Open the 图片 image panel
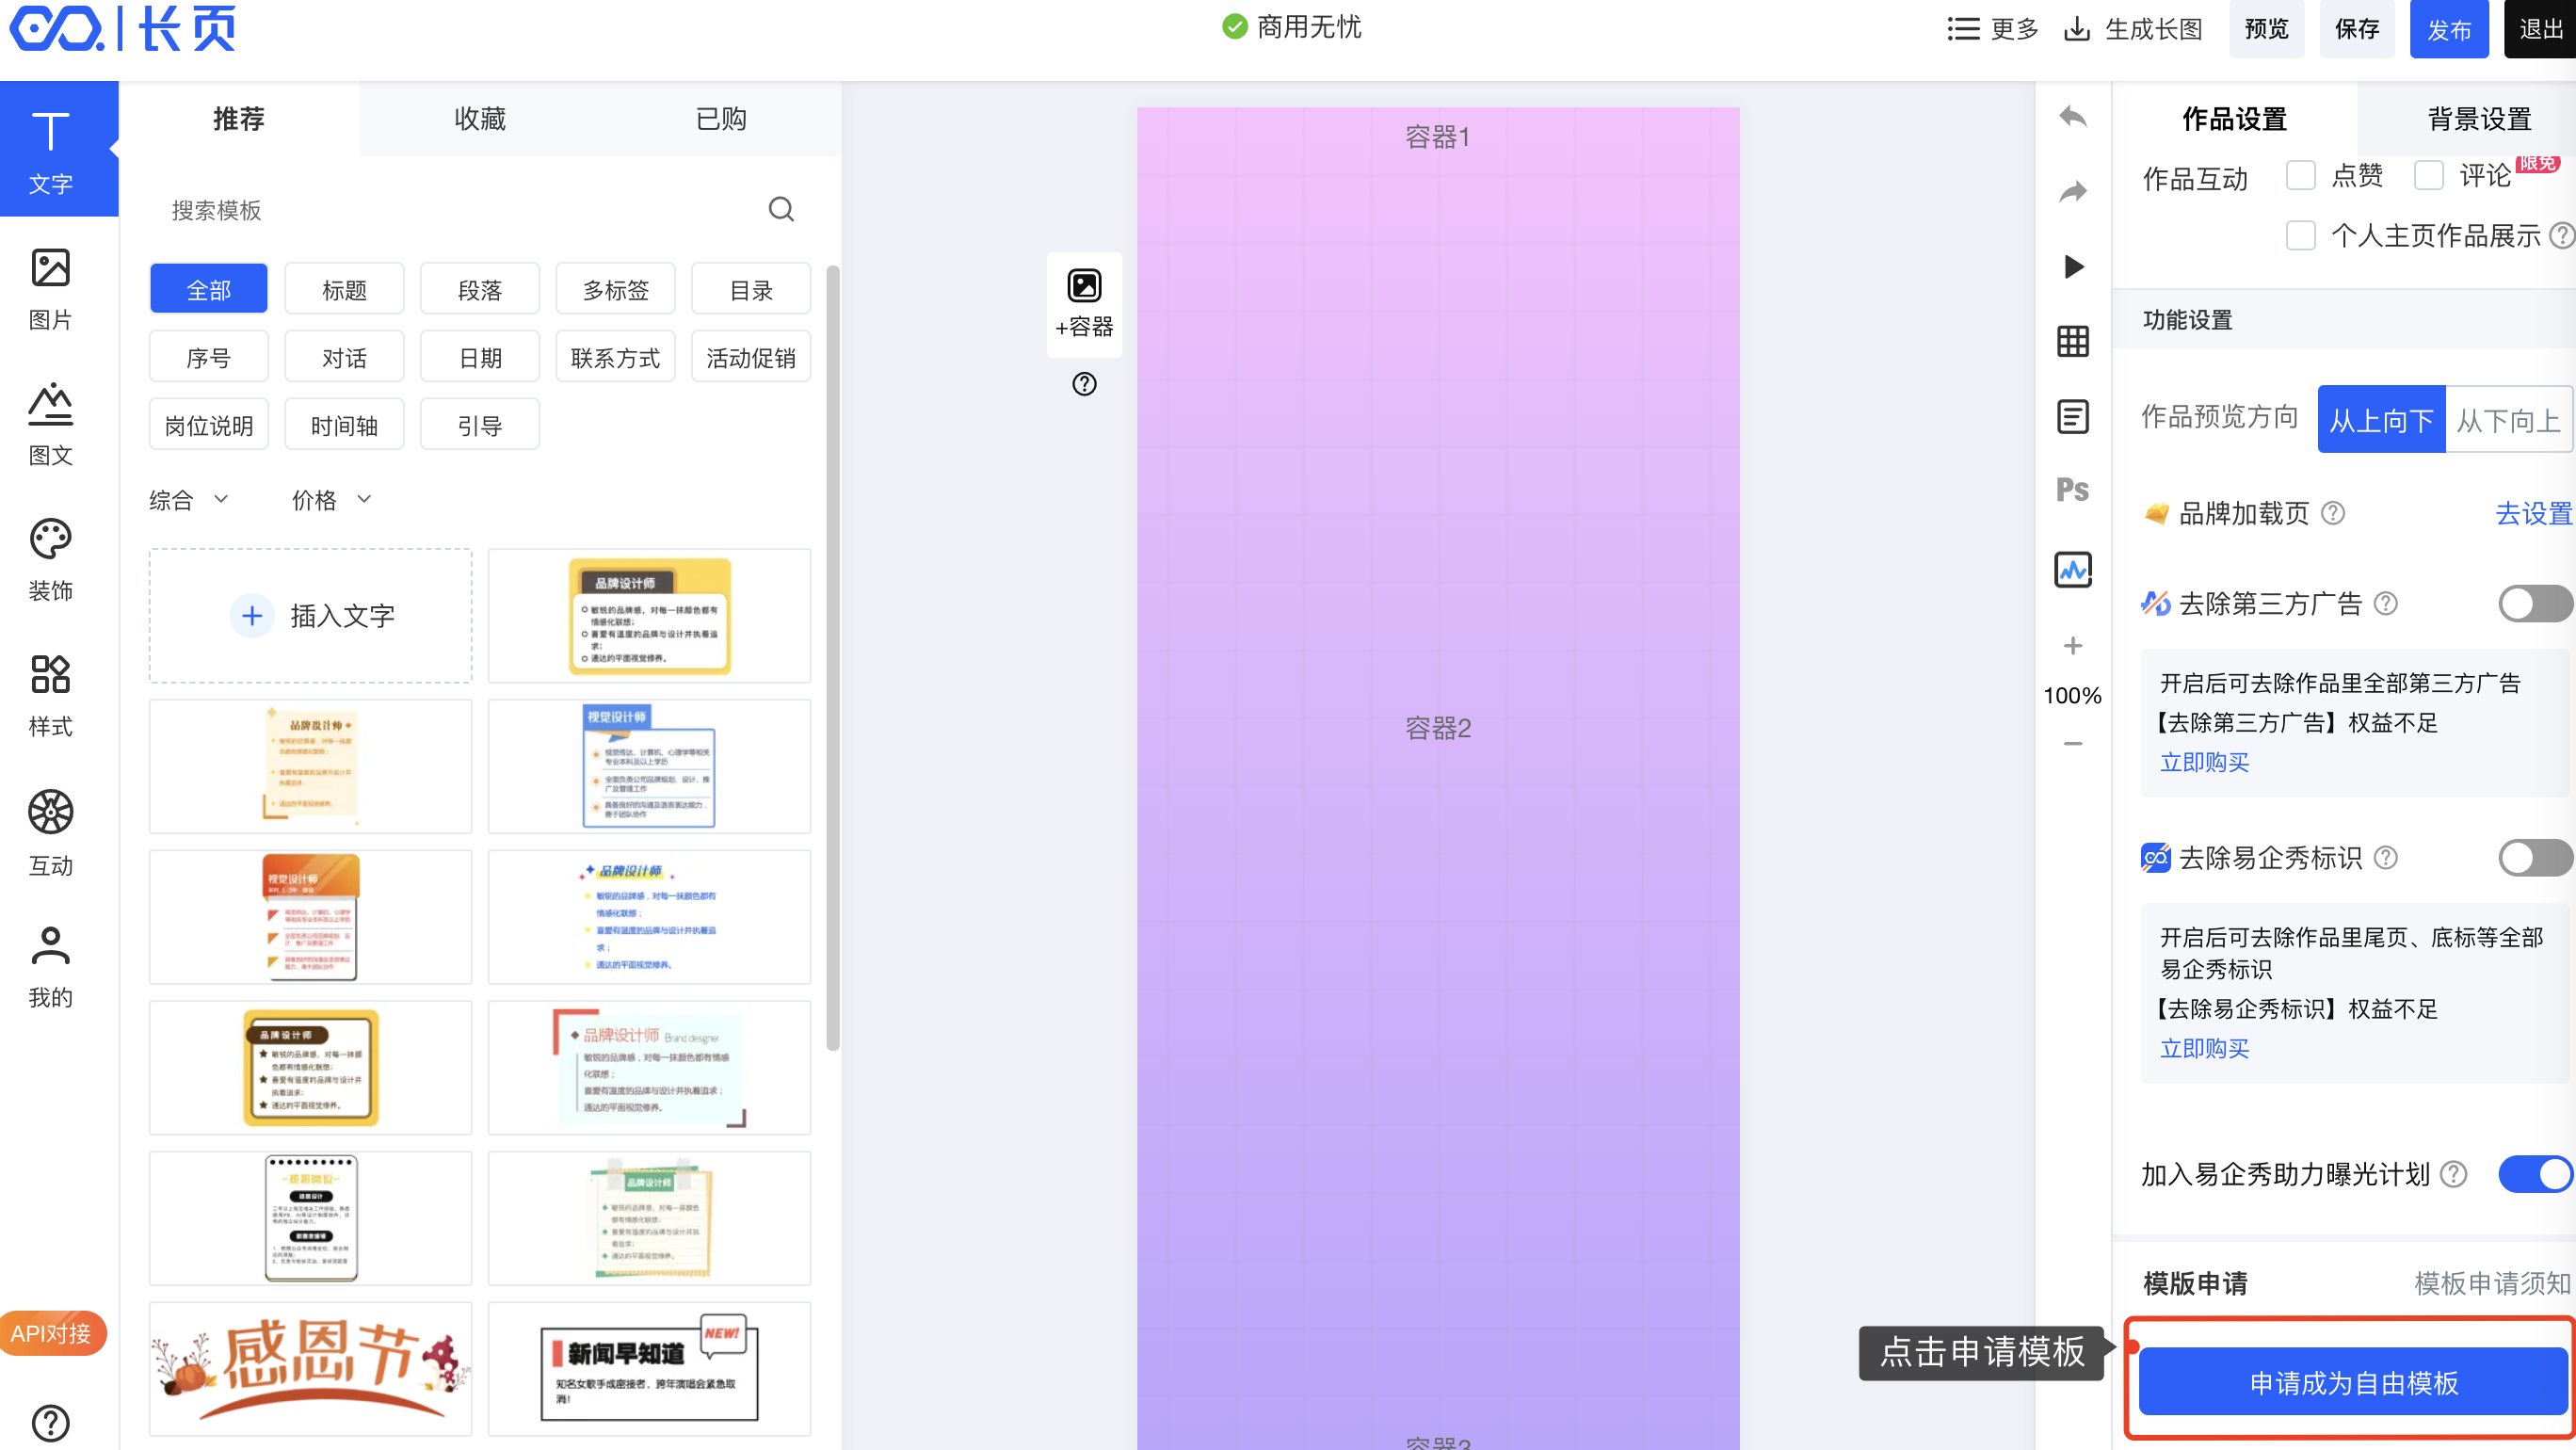The image size is (2576, 1450). [x=50, y=289]
